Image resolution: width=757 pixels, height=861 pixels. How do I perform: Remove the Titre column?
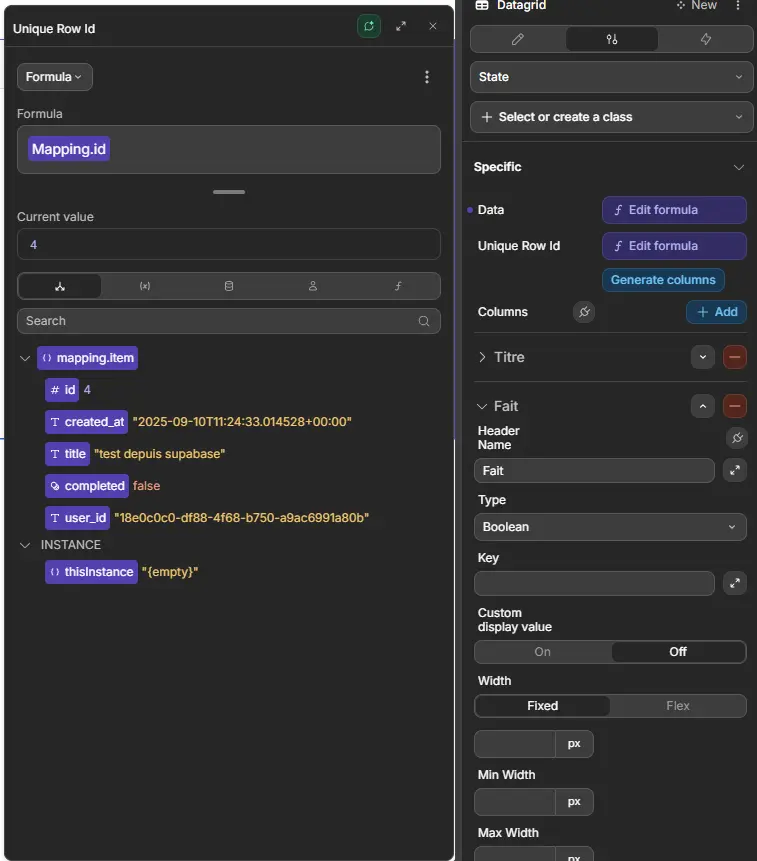coord(734,357)
